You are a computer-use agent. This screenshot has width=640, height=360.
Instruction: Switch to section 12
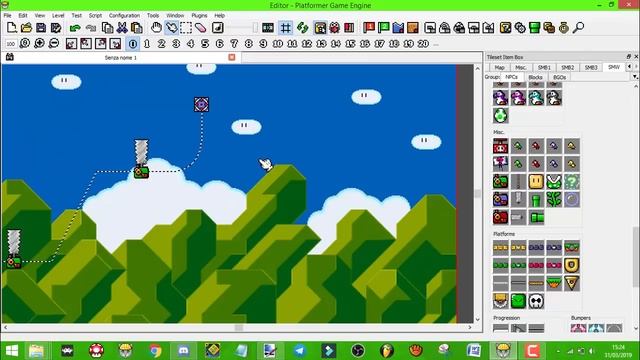click(x=307, y=44)
